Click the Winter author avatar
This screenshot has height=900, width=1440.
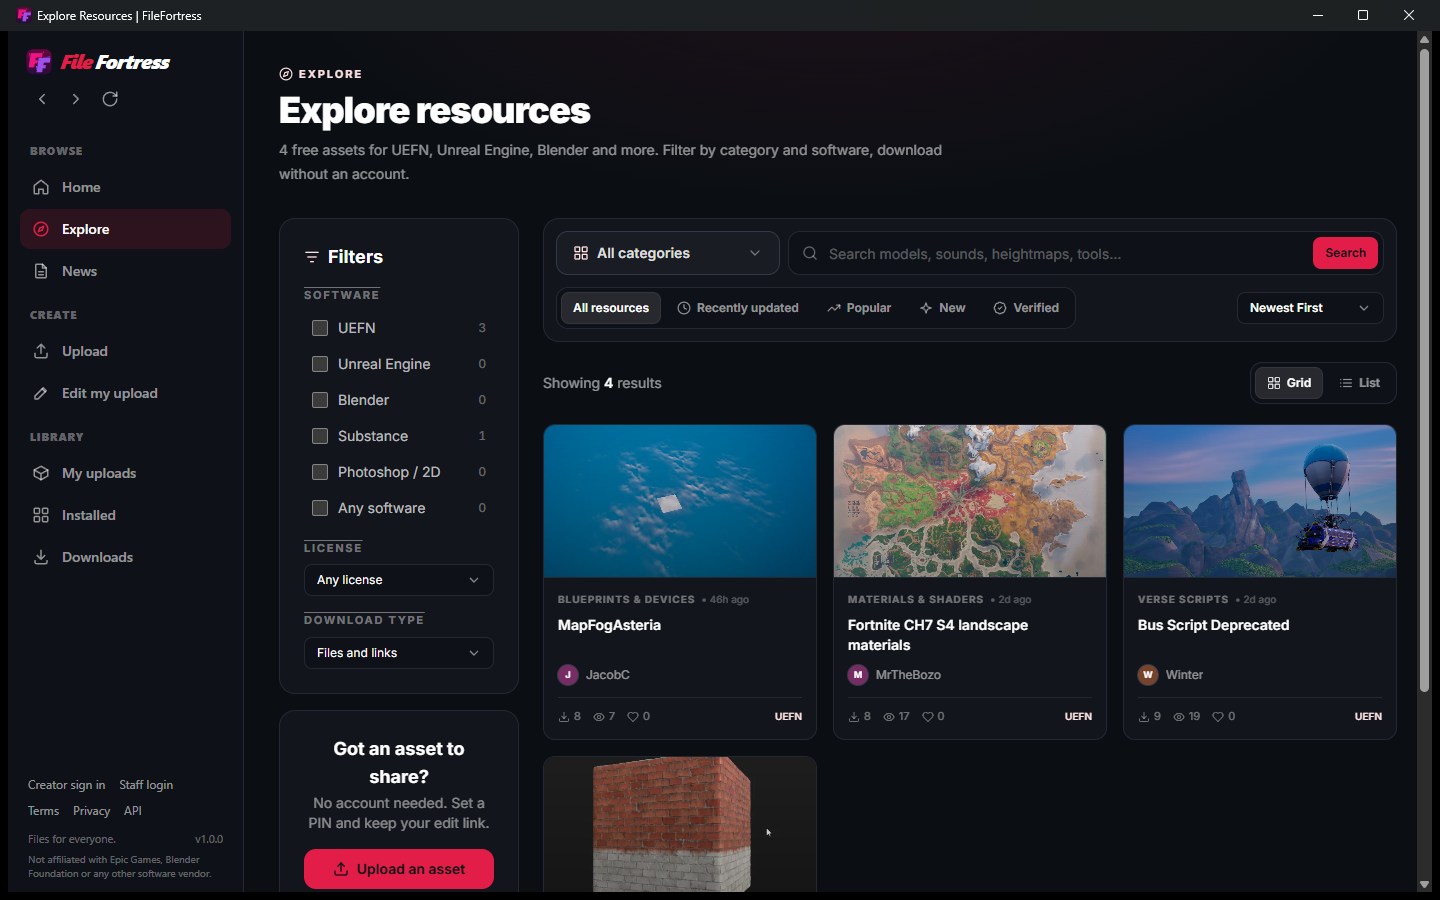point(1148,675)
